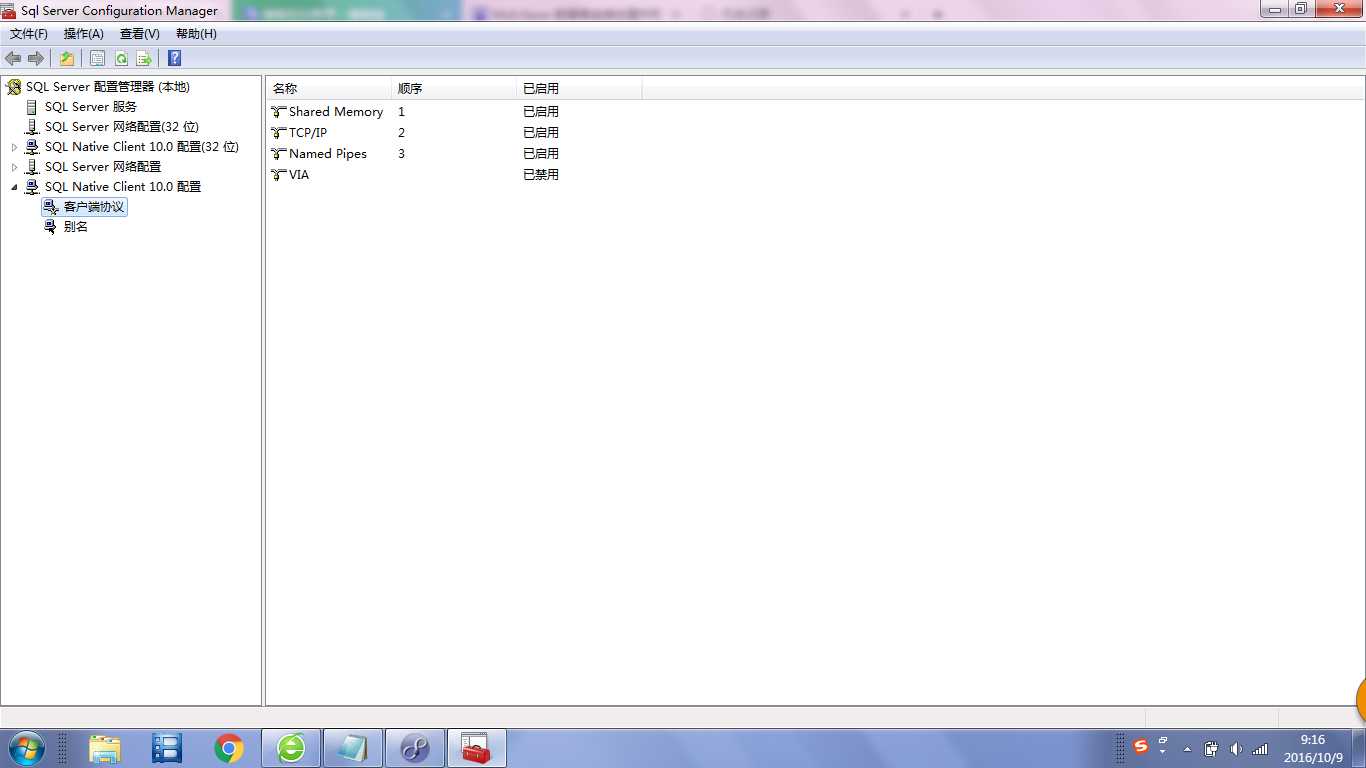Sort by the 已启用 column header
The height and width of the screenshot is (768, 1366).
pyautogui.click(x=579, y=89)
